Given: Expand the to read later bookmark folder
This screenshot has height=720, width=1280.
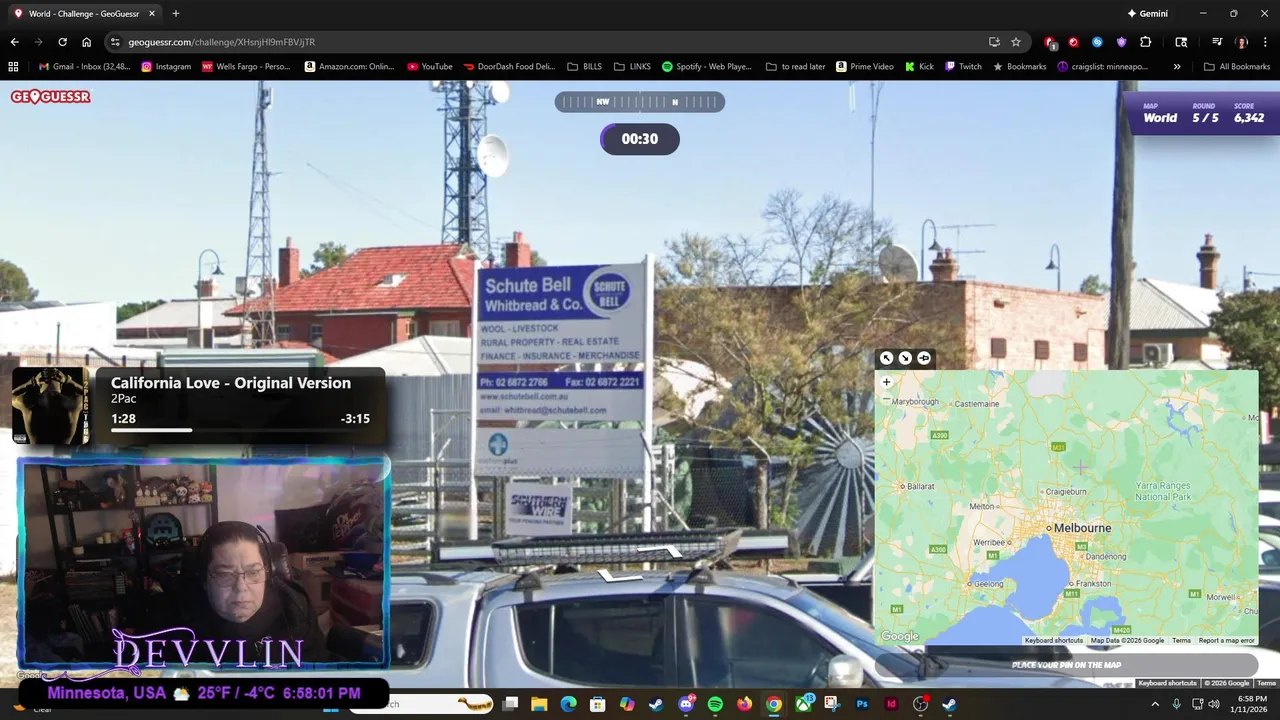Looking at the screenshot, I should click(x=796, y=67).
